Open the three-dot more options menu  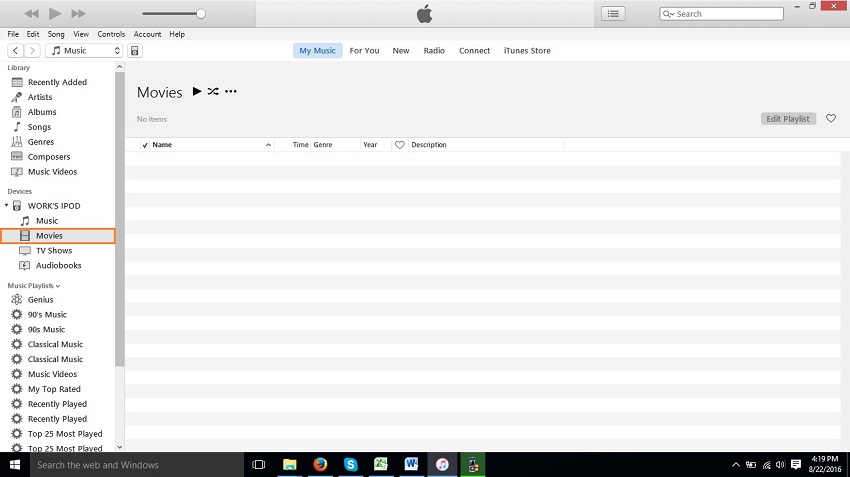pyautogui.click(x=231, y=92)
